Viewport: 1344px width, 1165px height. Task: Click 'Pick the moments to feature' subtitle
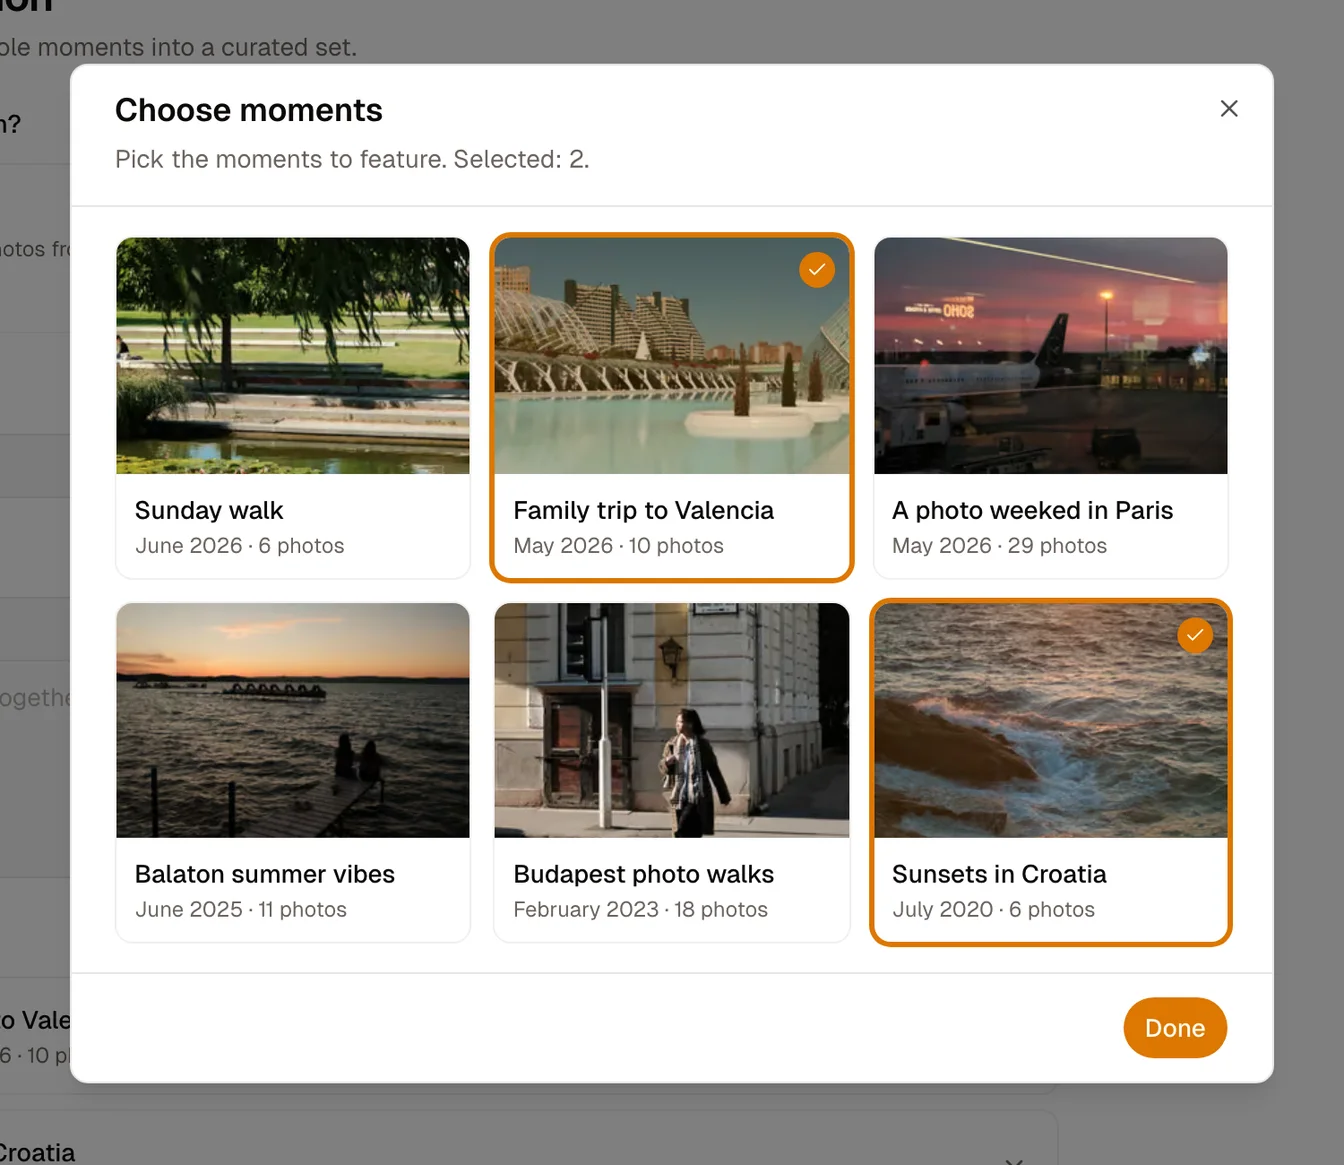pyautogui.click(x=281, y=159)
